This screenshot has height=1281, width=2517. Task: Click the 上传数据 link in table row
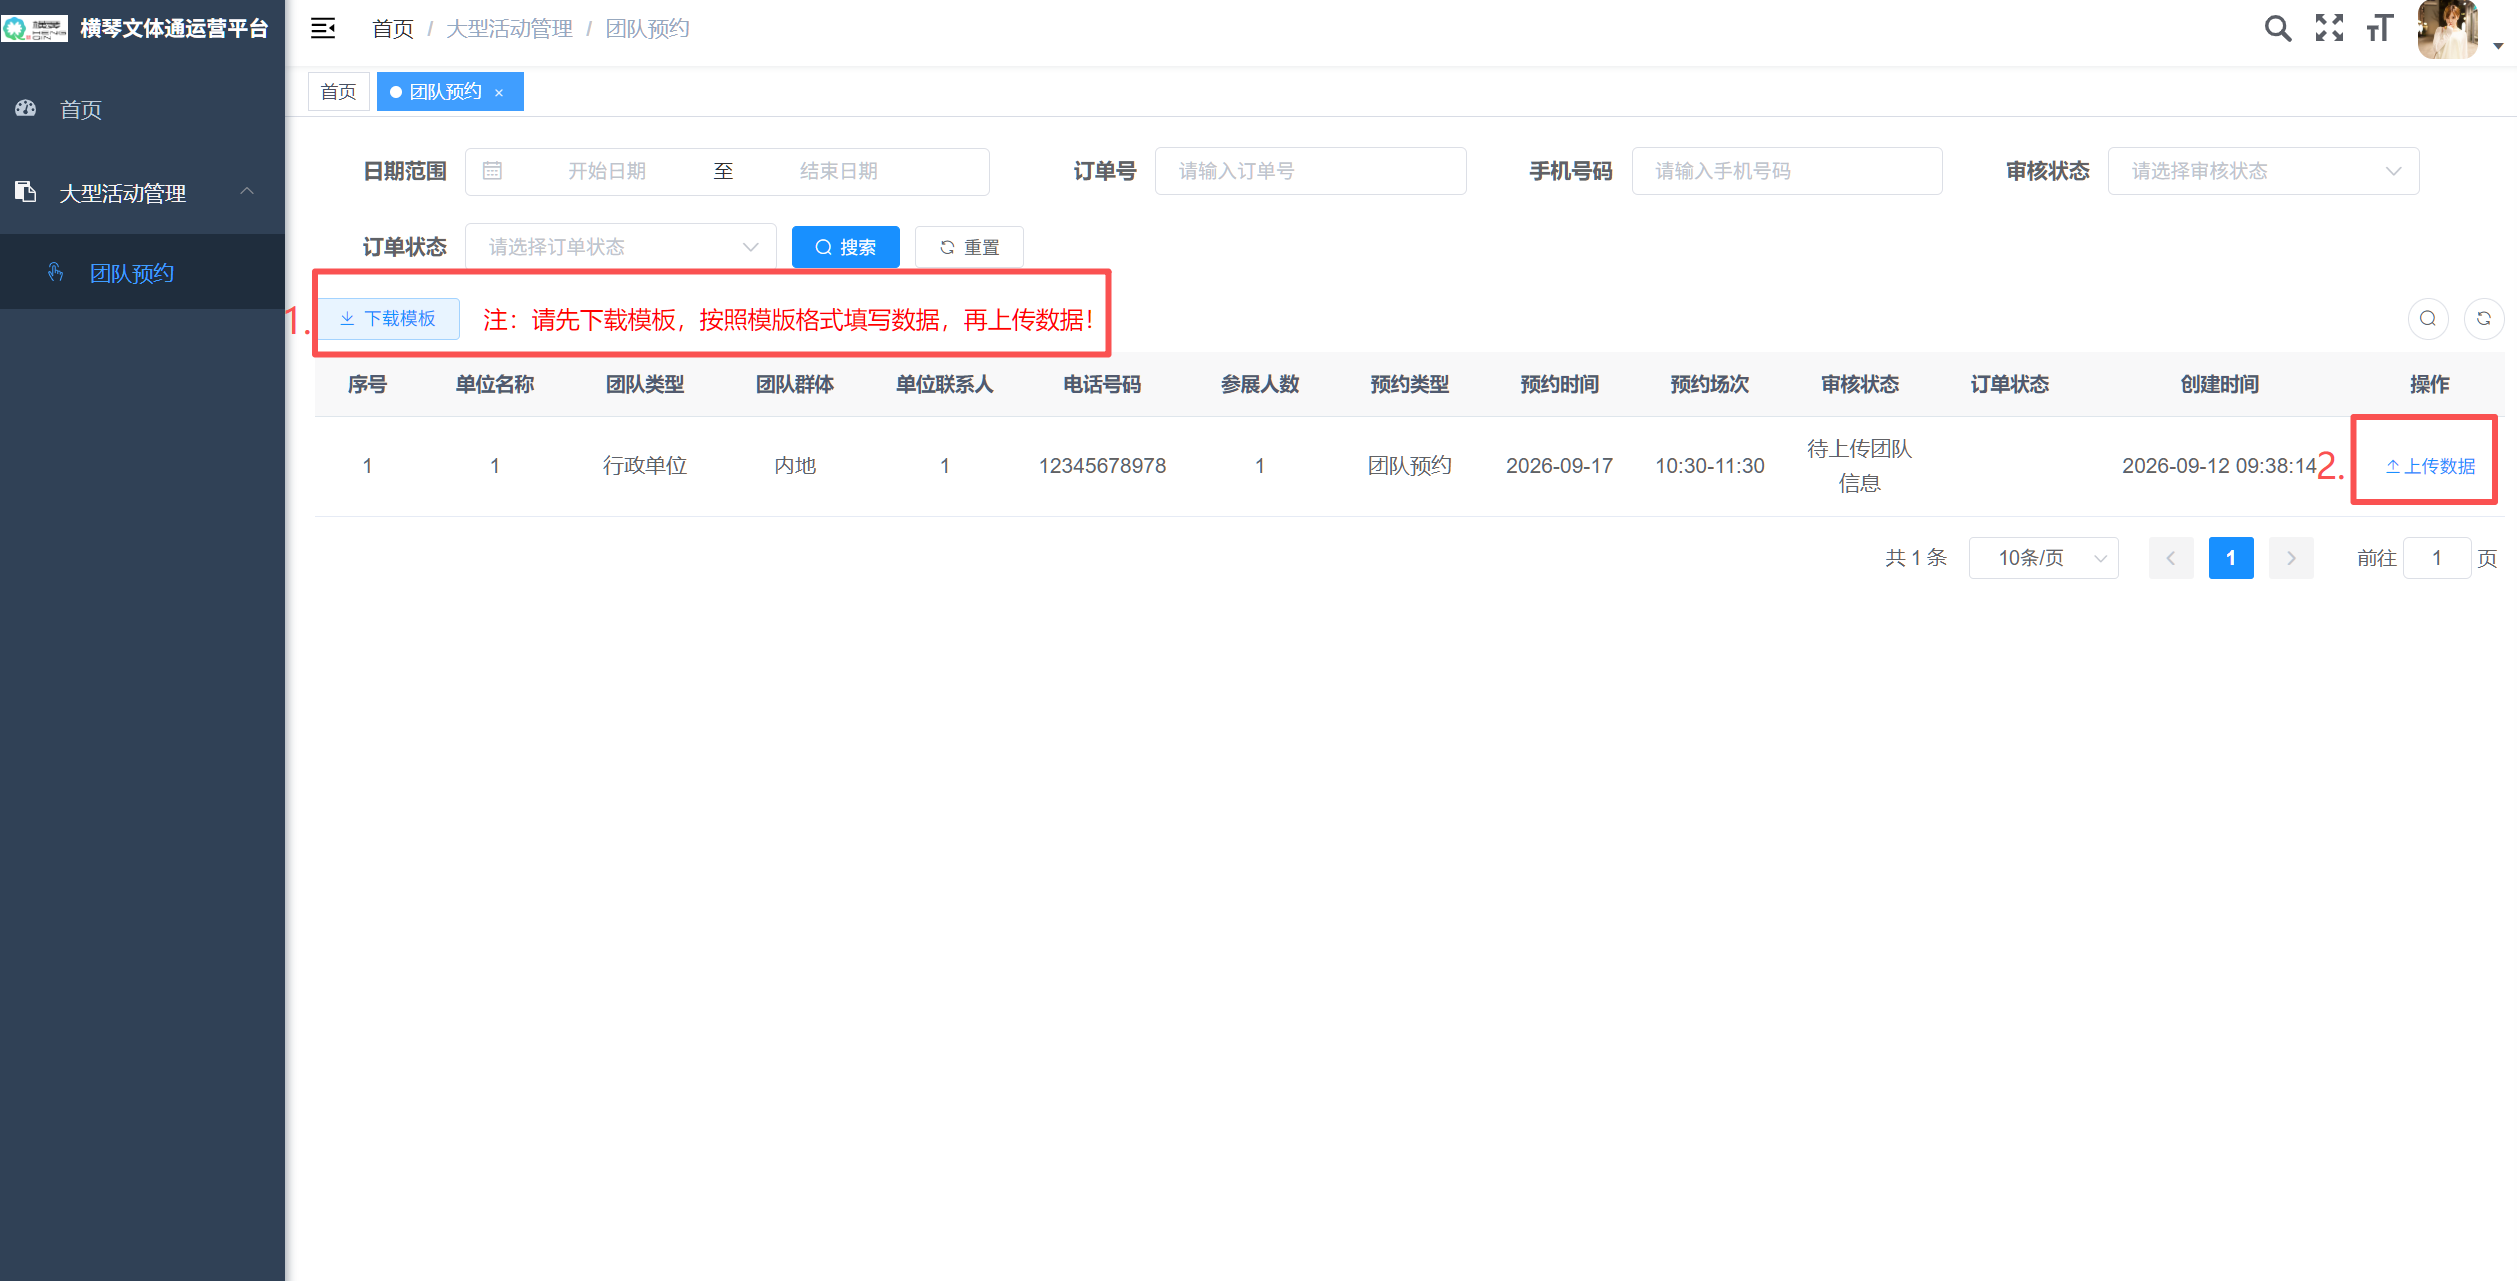click(x=2430, y=466)
